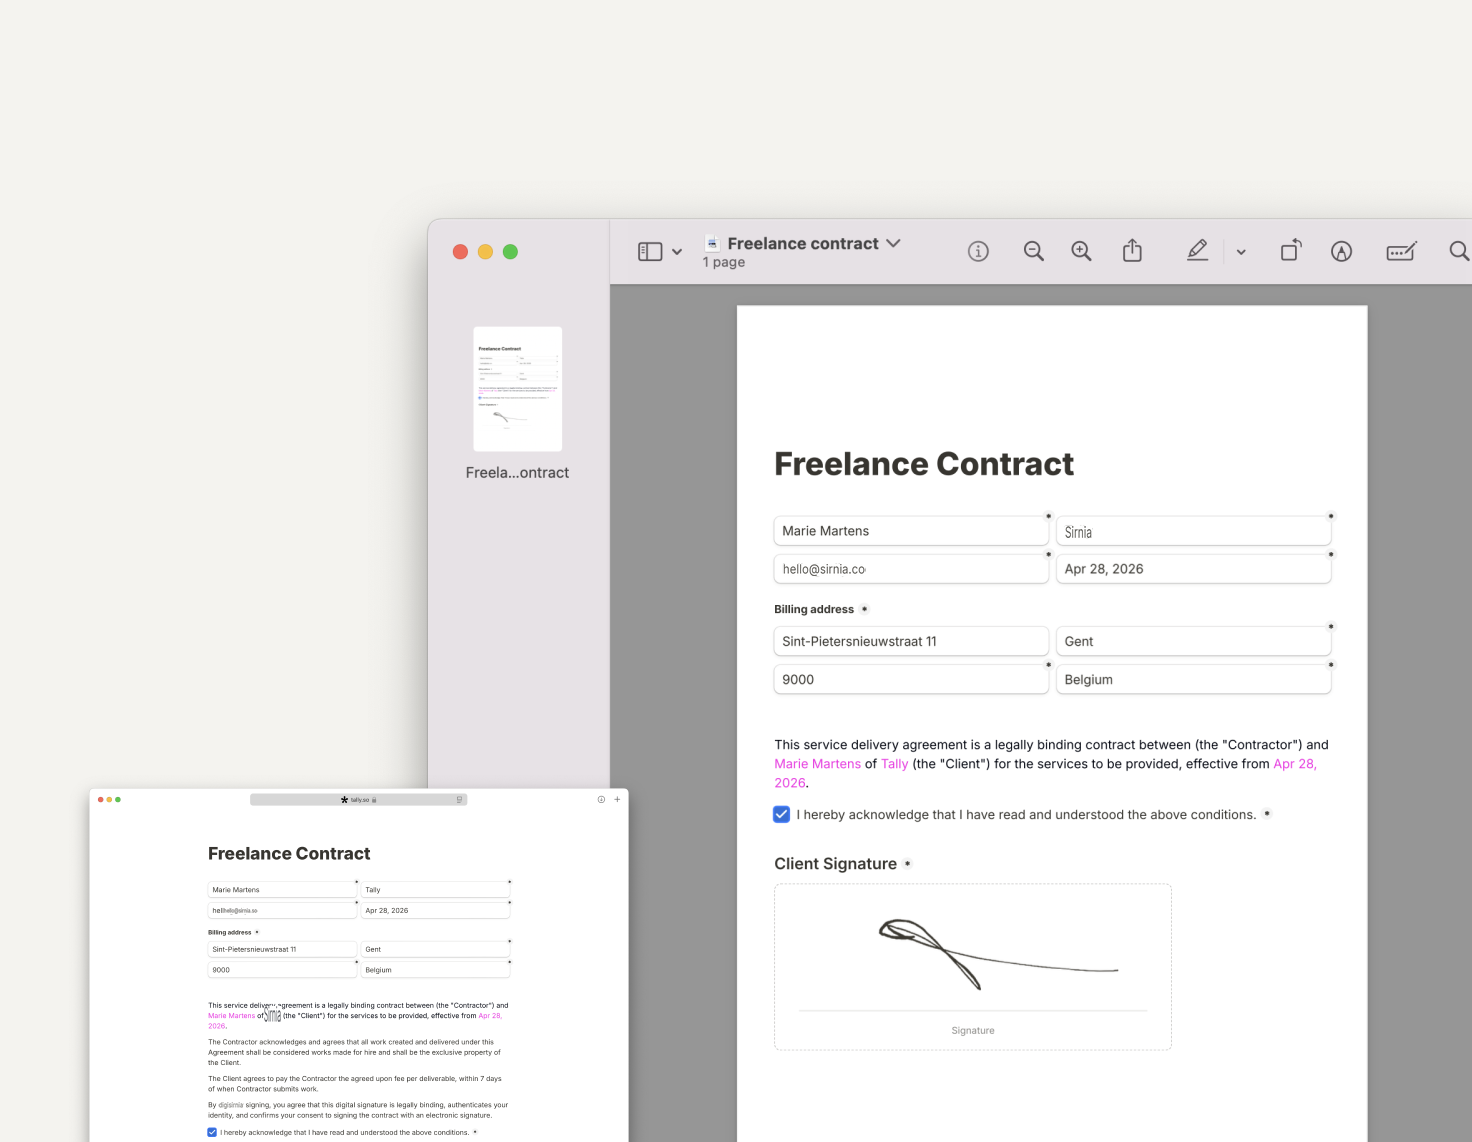Screen dimensions: 1472x1142
Task: Click the Freela...ontract thumbnail label
Action: click(517, 473)
